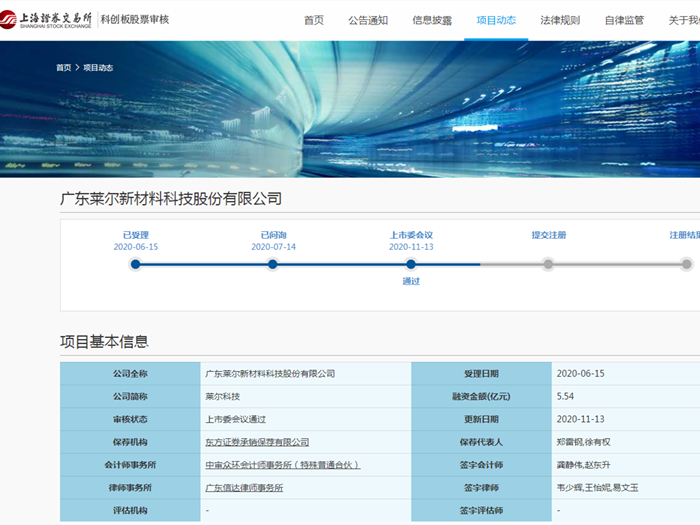The width and height of the screenshot is (700, 525).
Task: Click the 项目基本信息 section heading
Action: [x=104, y=342]
